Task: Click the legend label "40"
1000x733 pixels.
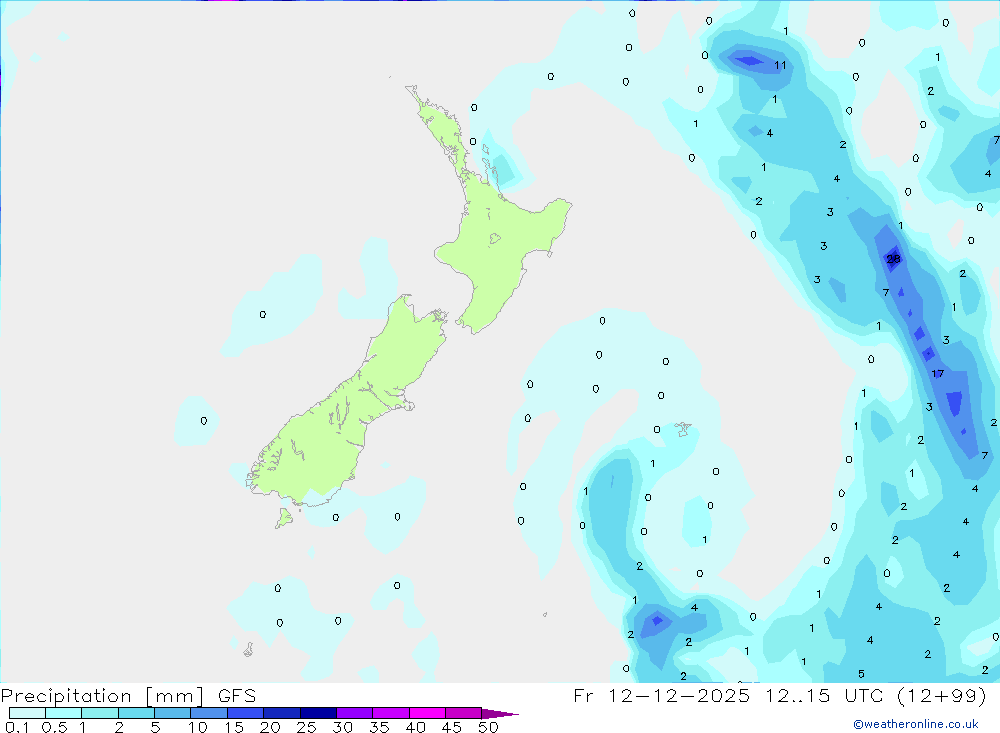Action: coord(415,727)
